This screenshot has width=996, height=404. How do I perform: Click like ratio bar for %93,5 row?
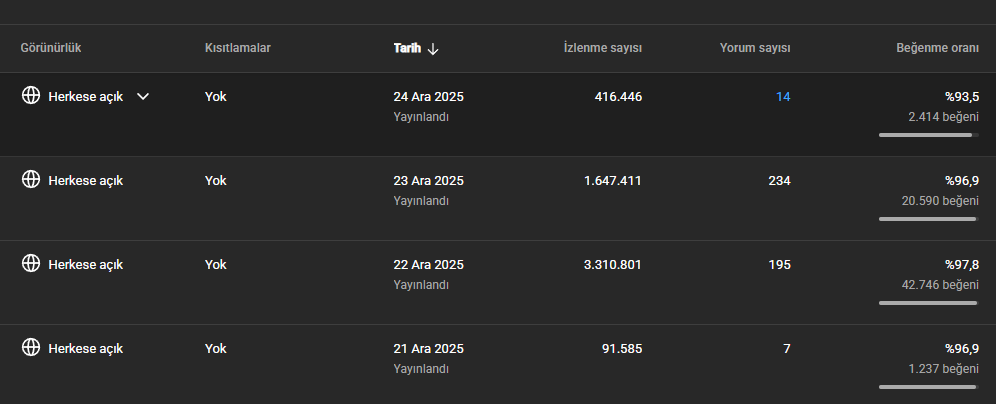point(929,135)
